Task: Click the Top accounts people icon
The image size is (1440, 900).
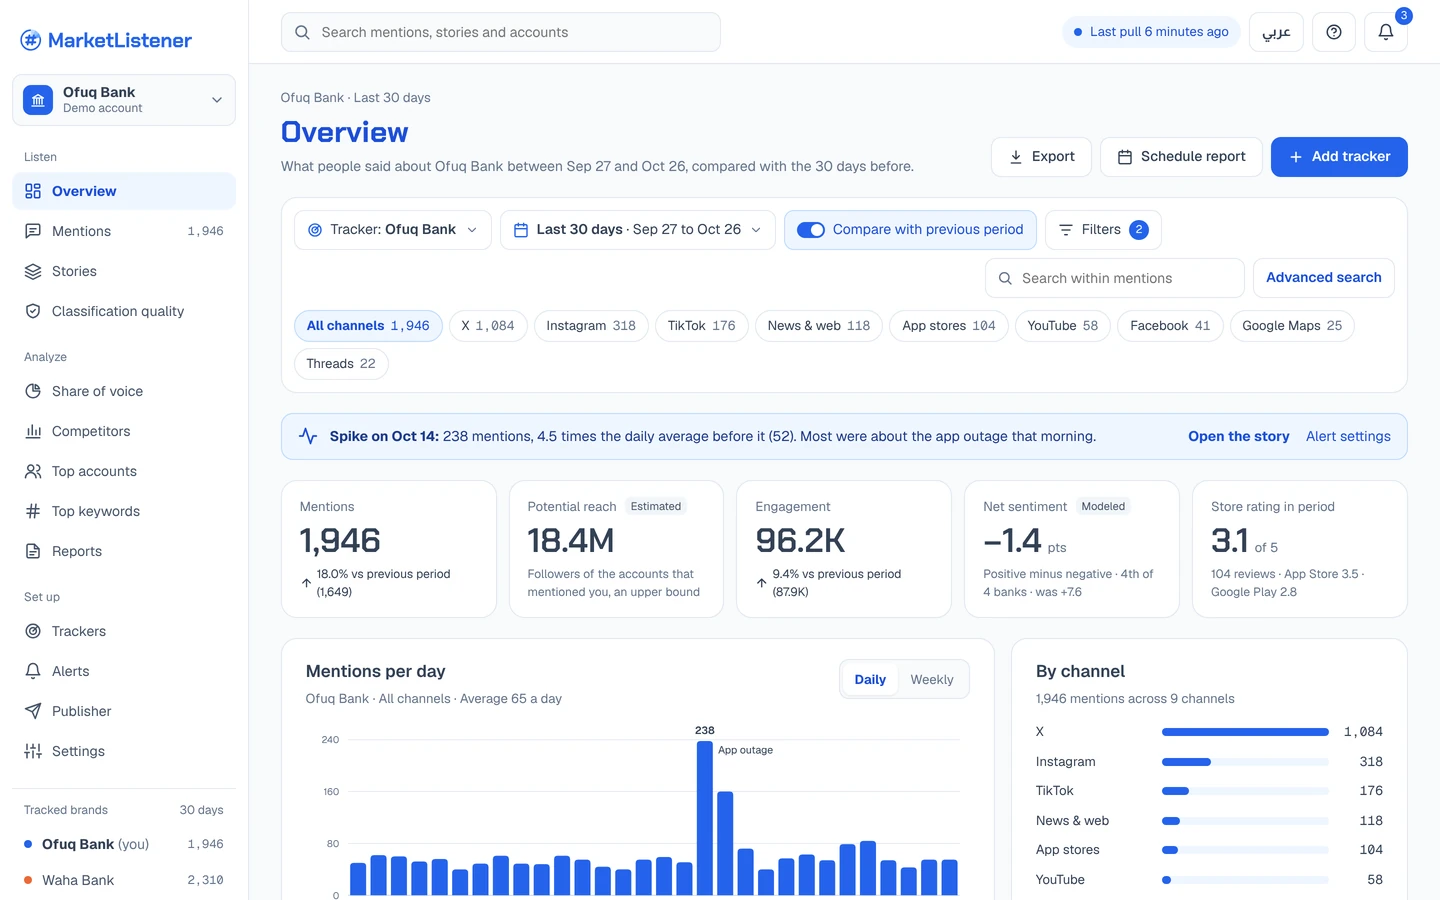Action: pyautogui.click(x=33, y=471)
